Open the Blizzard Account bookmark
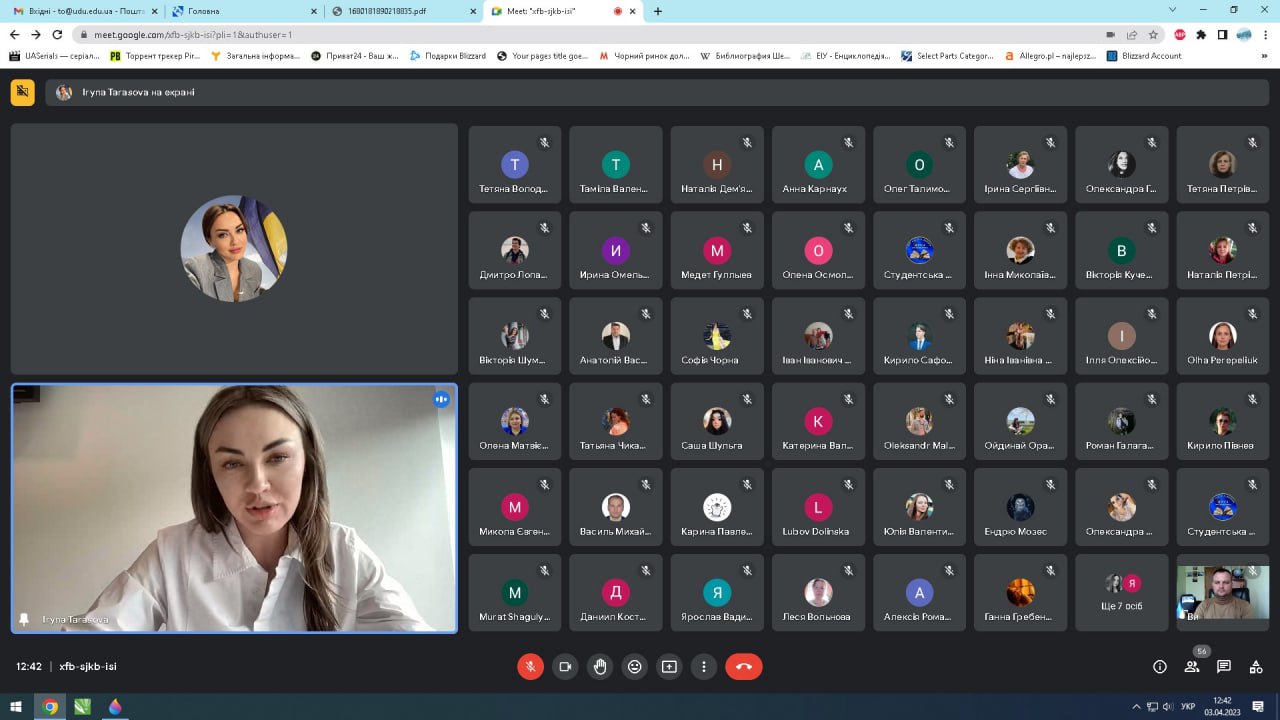 pyautogui.click(x=1144, y=56)
